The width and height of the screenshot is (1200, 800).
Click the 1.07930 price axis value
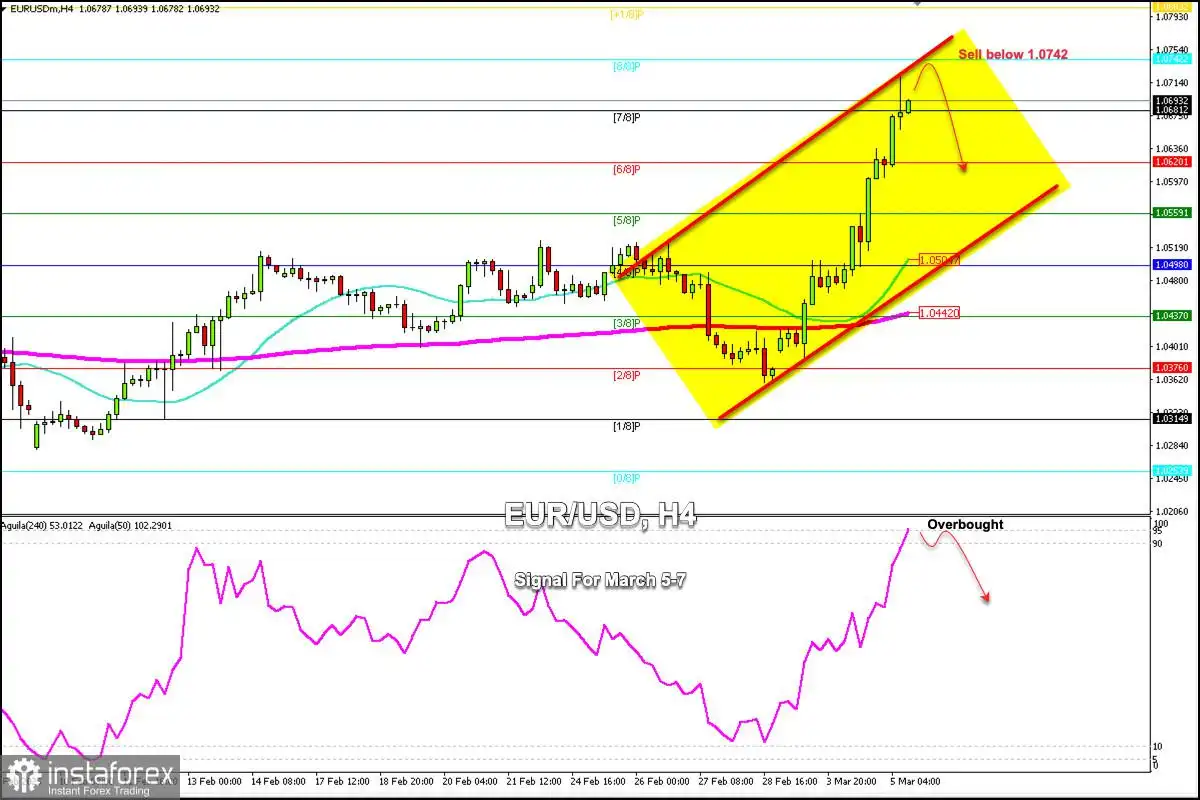tap(1173, 17)
